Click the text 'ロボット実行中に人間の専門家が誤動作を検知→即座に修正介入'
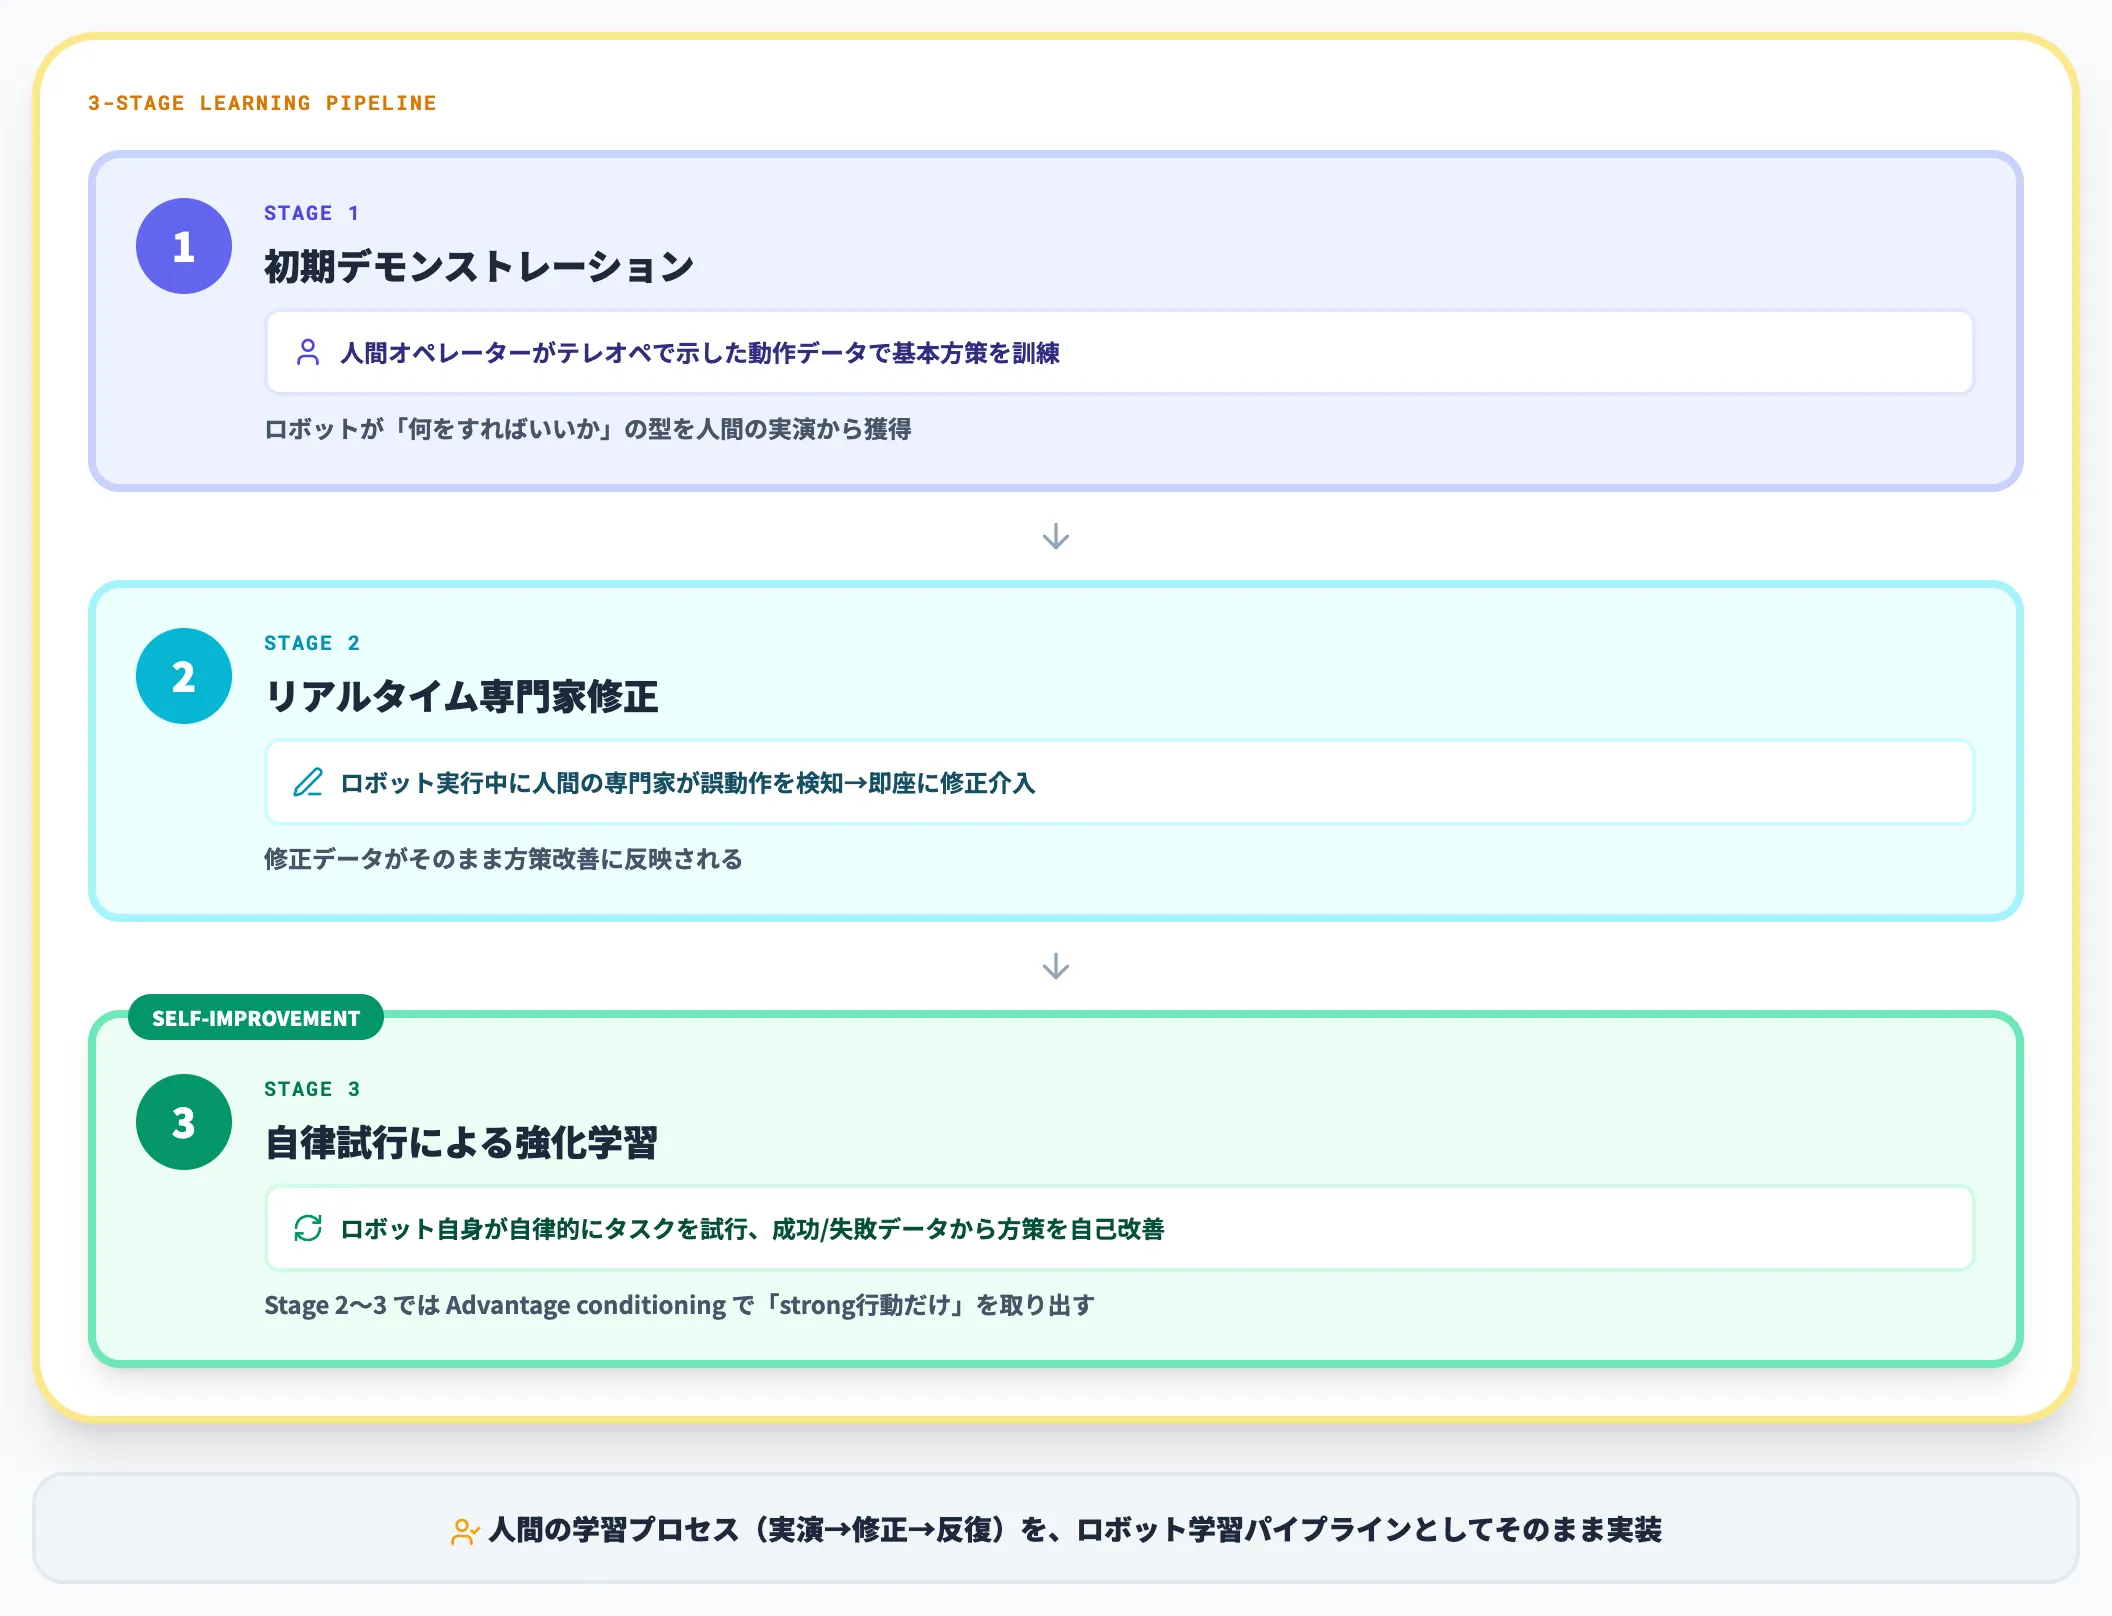Screen dimensions: 2112x1616 coord(688,783)
